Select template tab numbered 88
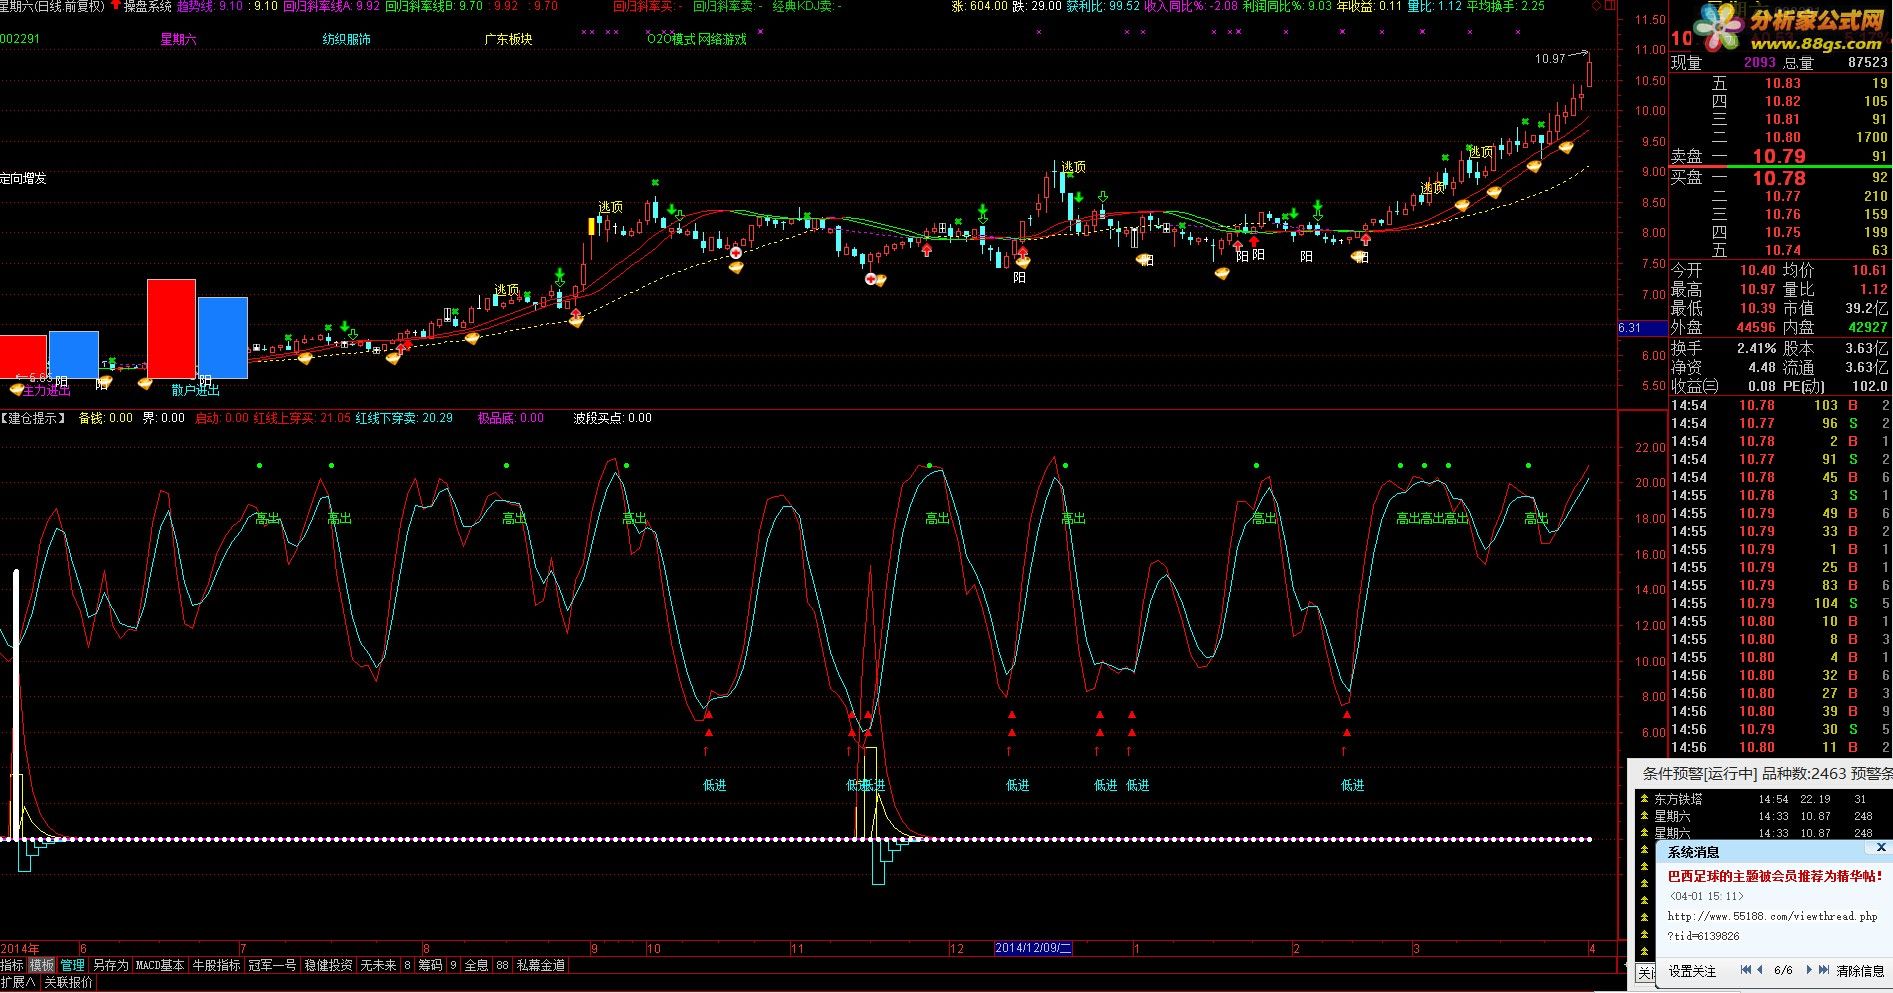The image size is (1893, 993). pos(502,966)
